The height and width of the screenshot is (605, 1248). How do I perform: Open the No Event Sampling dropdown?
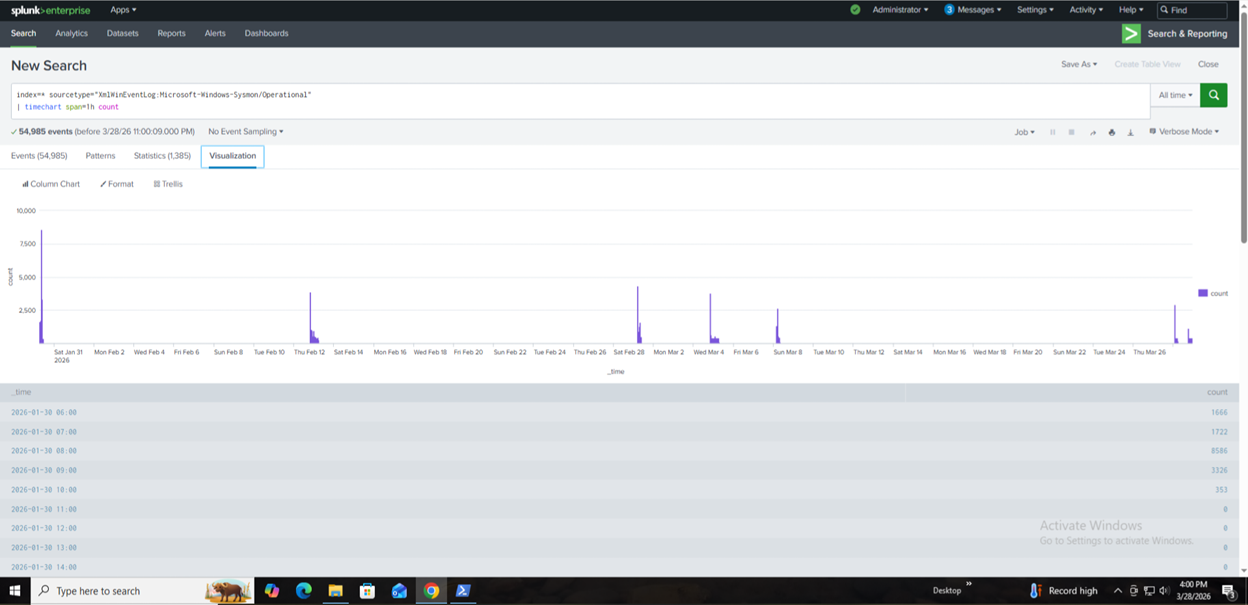245,131
